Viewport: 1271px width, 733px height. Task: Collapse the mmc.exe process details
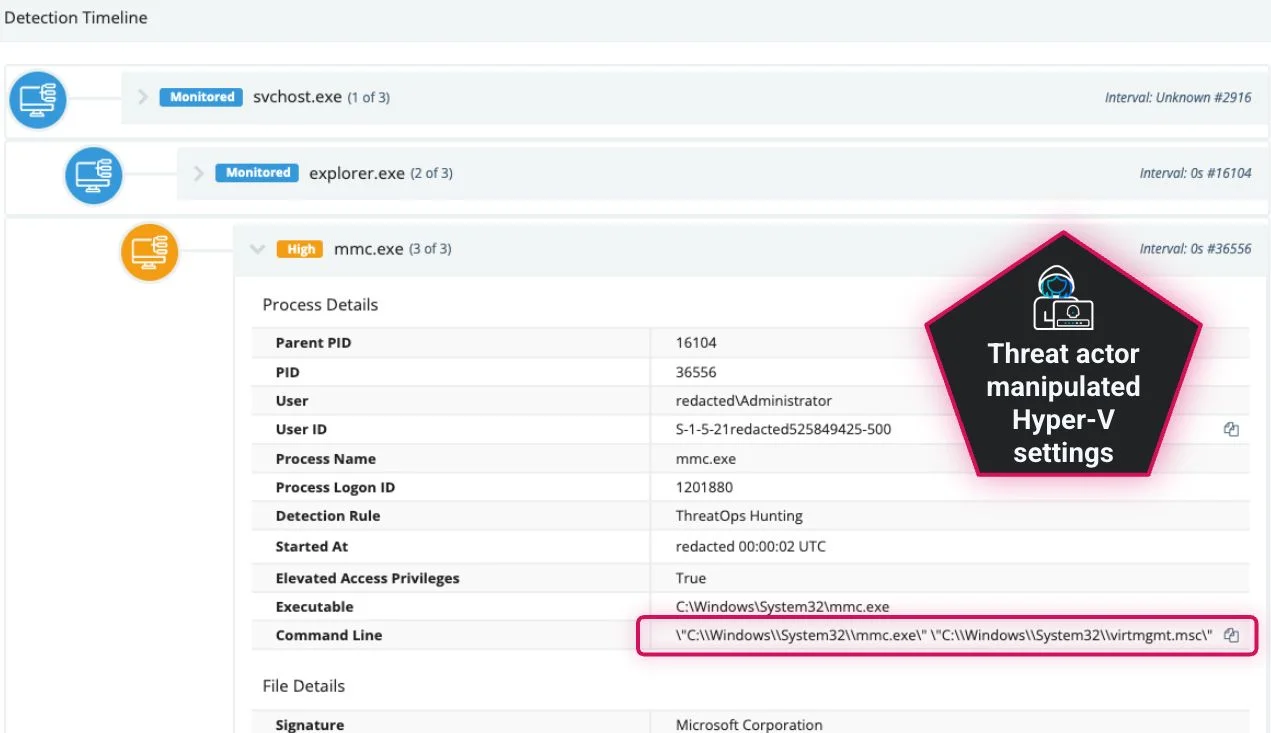[x=257, y=250]
